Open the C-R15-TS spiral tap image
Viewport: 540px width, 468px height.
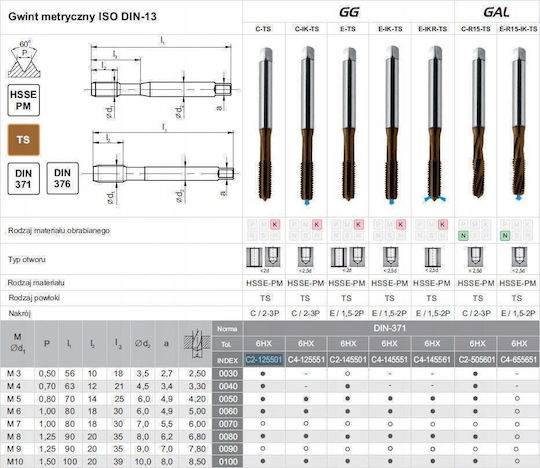[478, 123]
